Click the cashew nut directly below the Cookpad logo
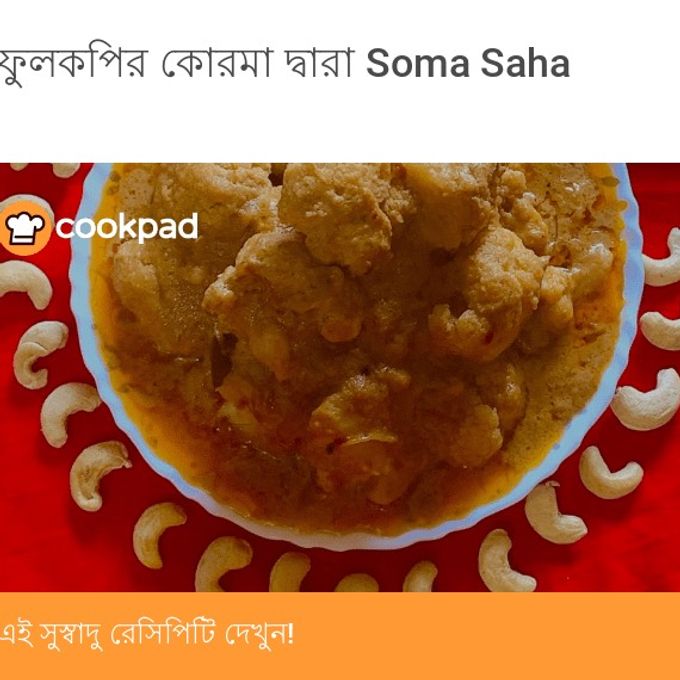The image size is (680, 680). click(x=27, y=284)
